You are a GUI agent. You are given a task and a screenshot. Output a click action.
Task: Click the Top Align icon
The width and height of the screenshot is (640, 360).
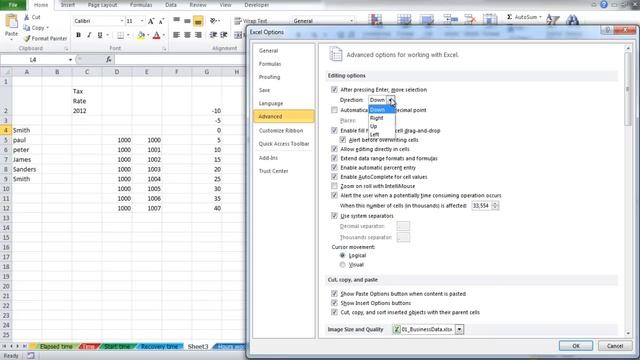[x=176, y=21]
